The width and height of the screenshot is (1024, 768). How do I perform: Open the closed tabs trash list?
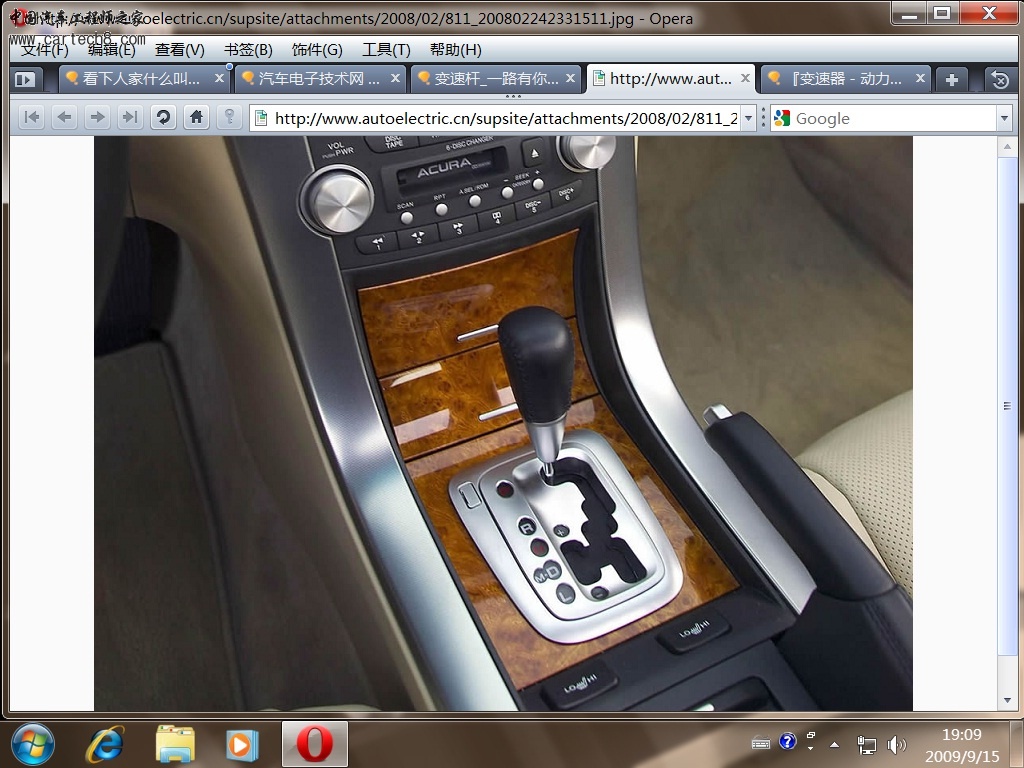1000,80
